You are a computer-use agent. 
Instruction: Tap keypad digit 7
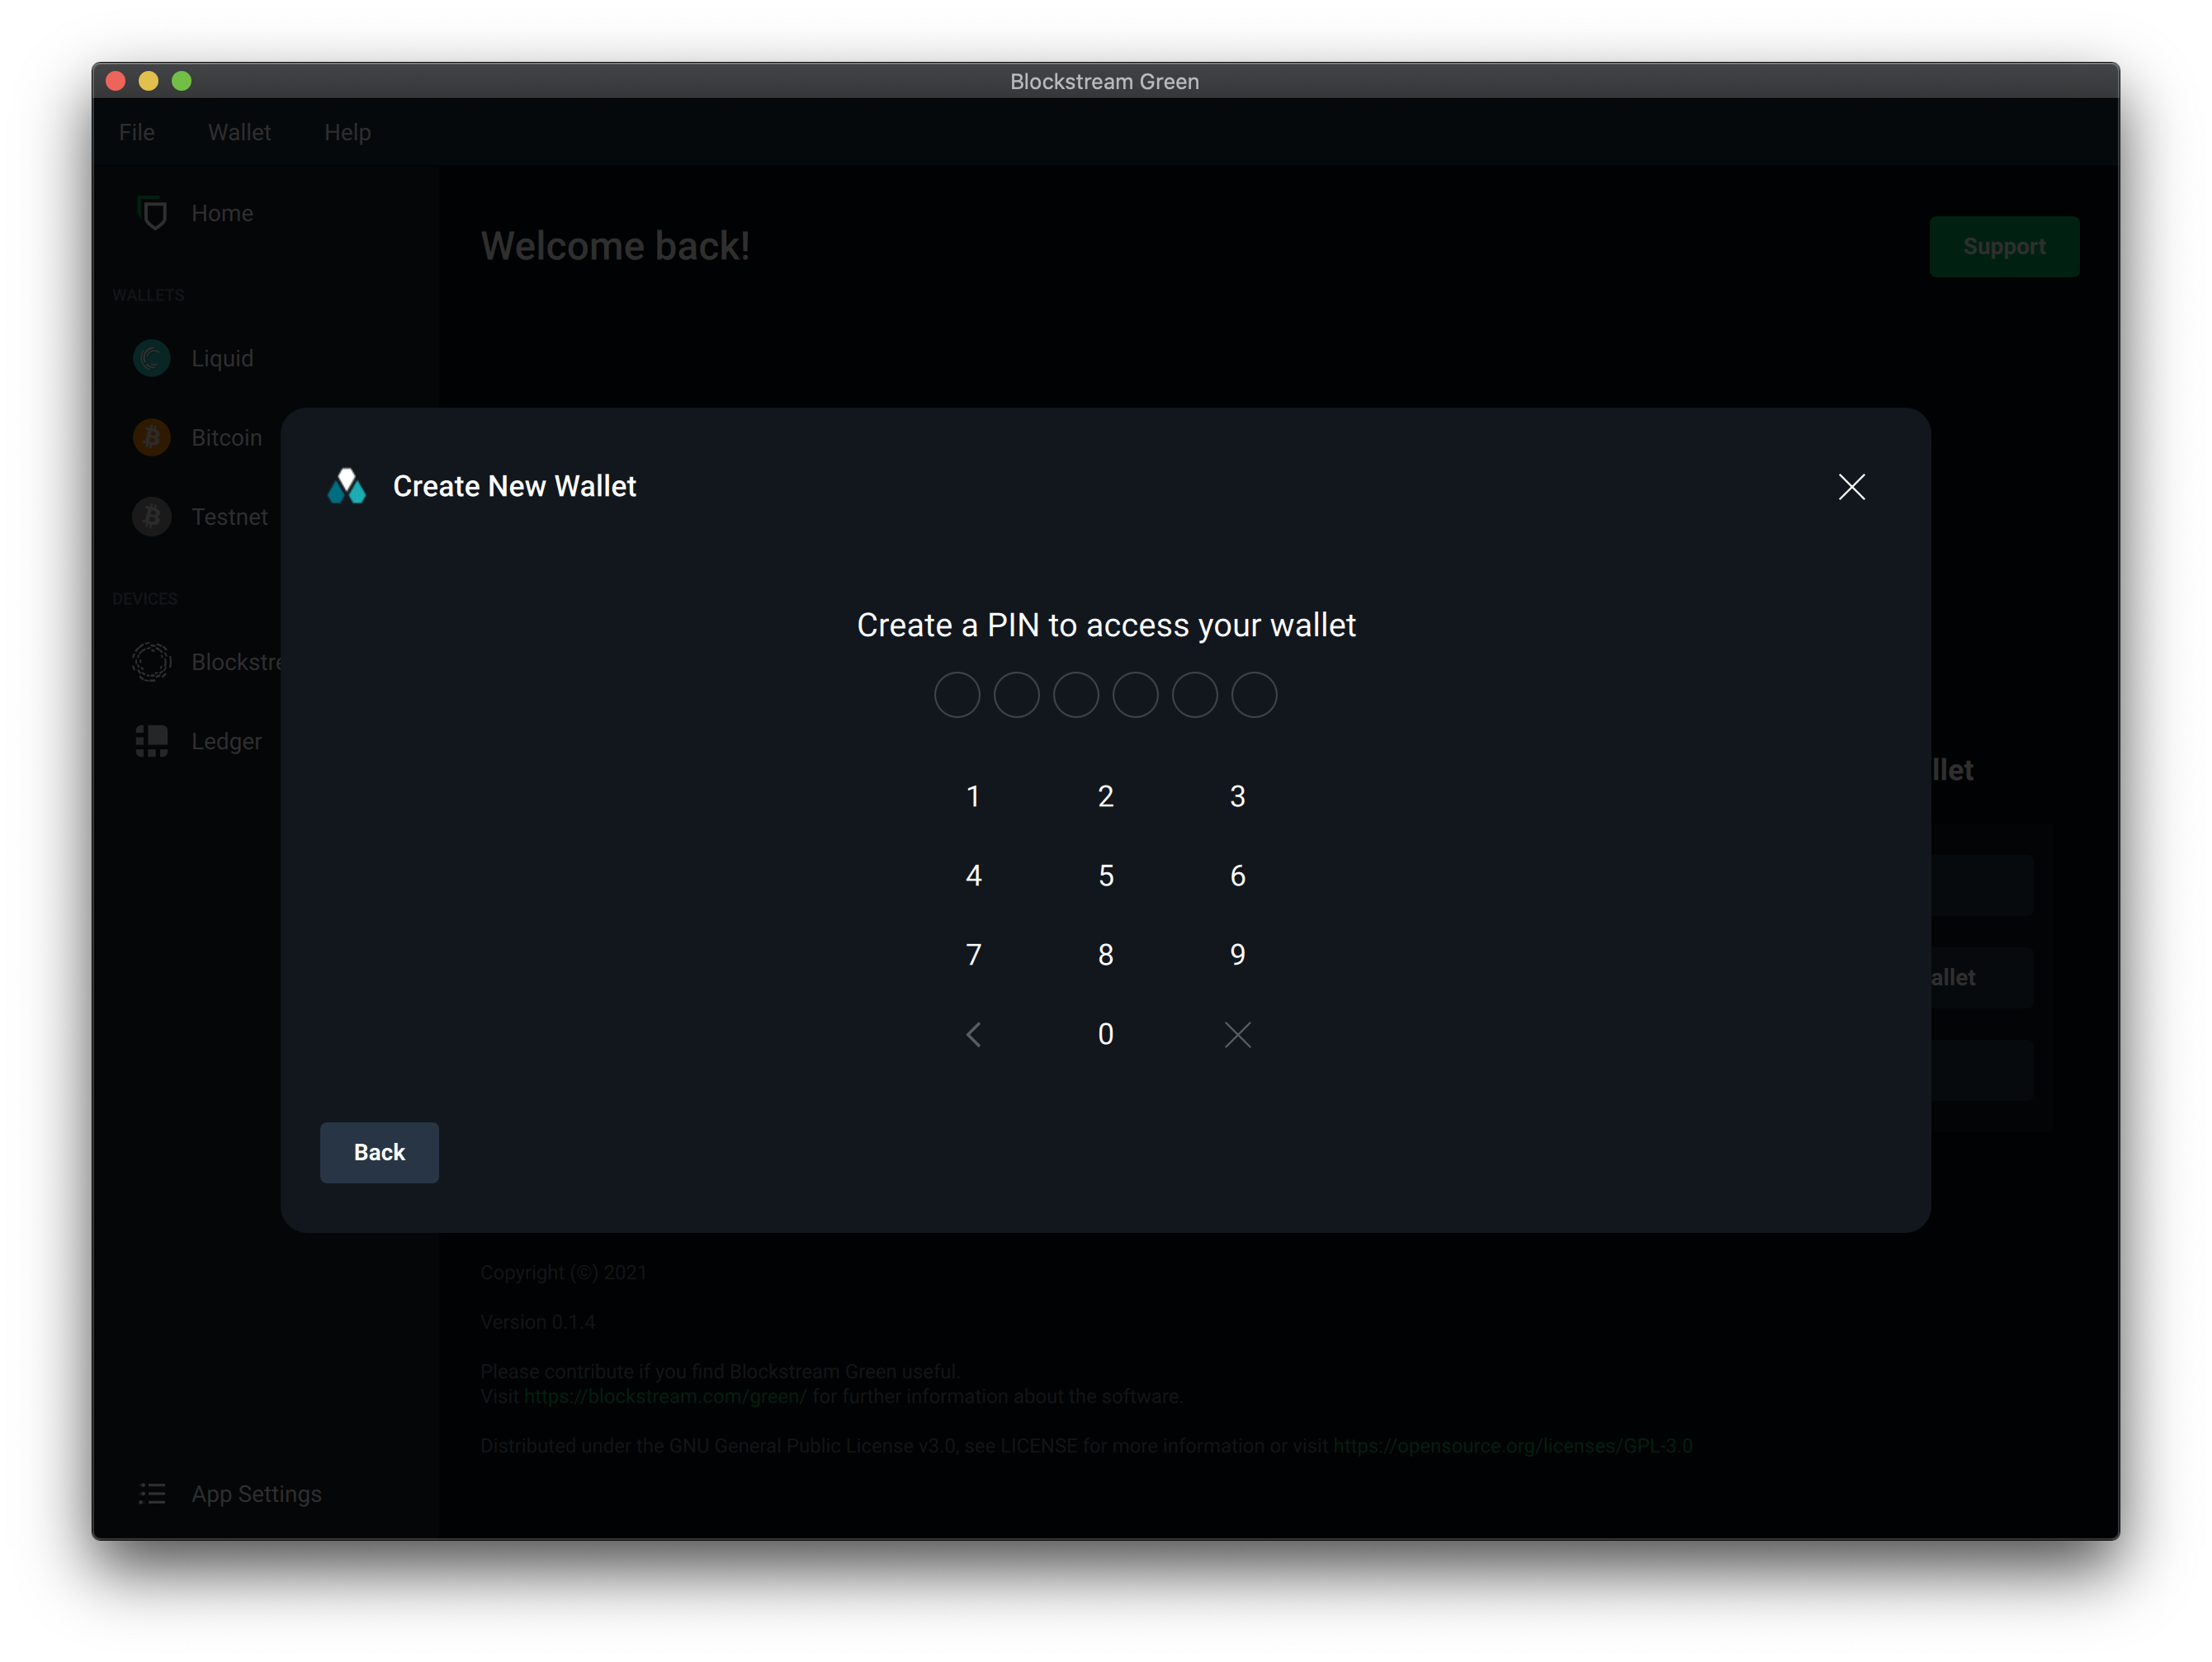click(973, 954)
